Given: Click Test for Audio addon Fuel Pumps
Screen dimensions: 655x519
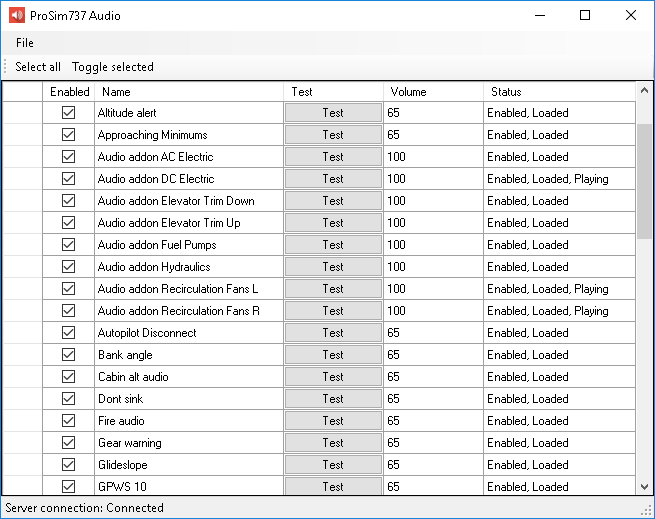Looking at the screenshot, I should (333, 244).
